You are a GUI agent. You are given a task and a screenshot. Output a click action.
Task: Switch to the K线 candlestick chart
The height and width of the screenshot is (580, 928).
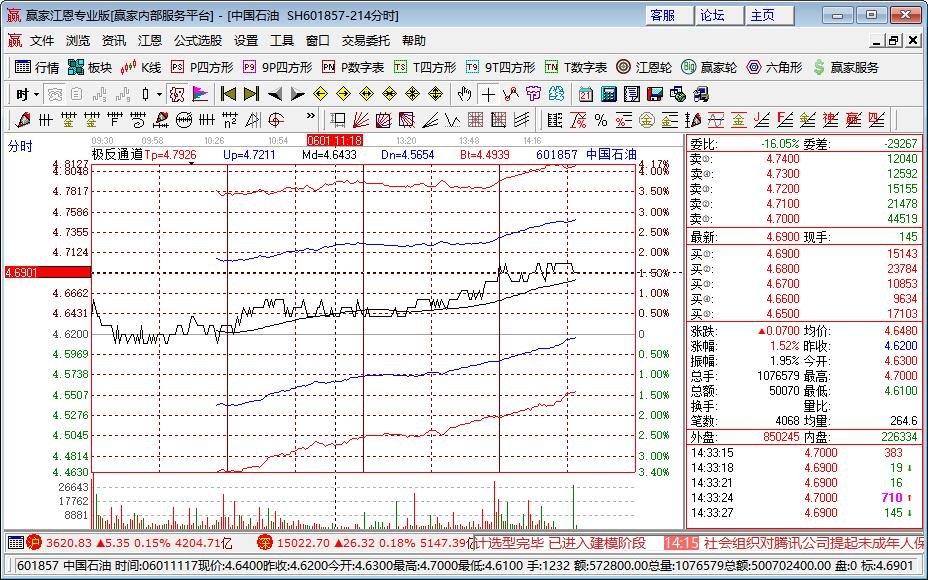(x=140, y=67)
